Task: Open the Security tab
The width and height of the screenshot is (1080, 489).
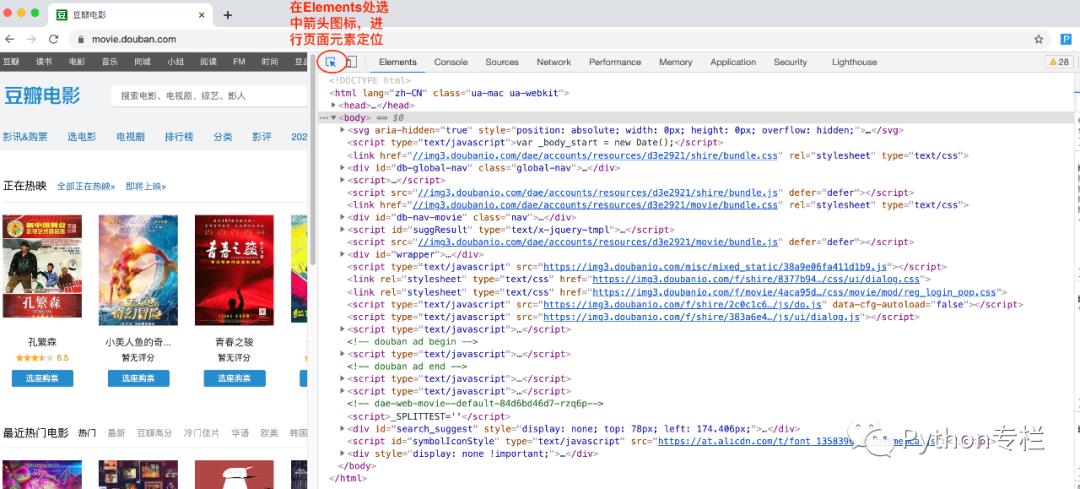Action: pyautogui.click(x=790, y=62)
